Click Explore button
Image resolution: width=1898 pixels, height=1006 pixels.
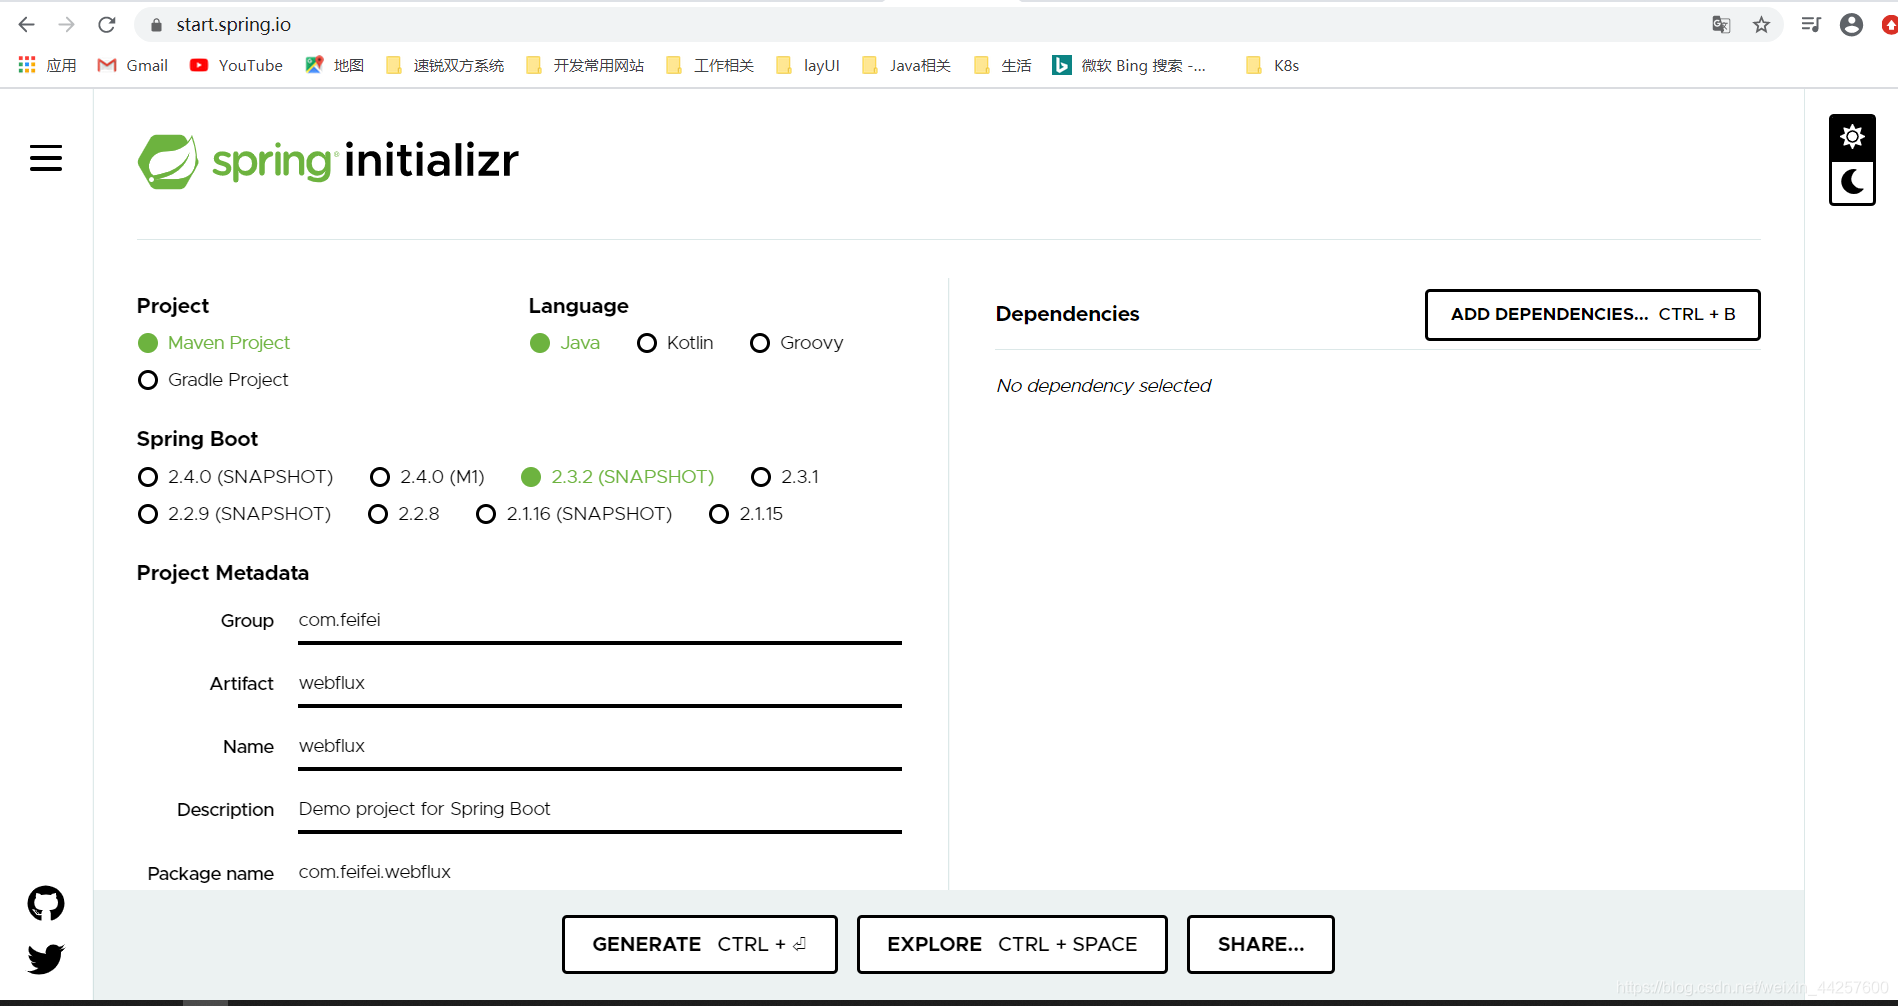pos(1012,944)
